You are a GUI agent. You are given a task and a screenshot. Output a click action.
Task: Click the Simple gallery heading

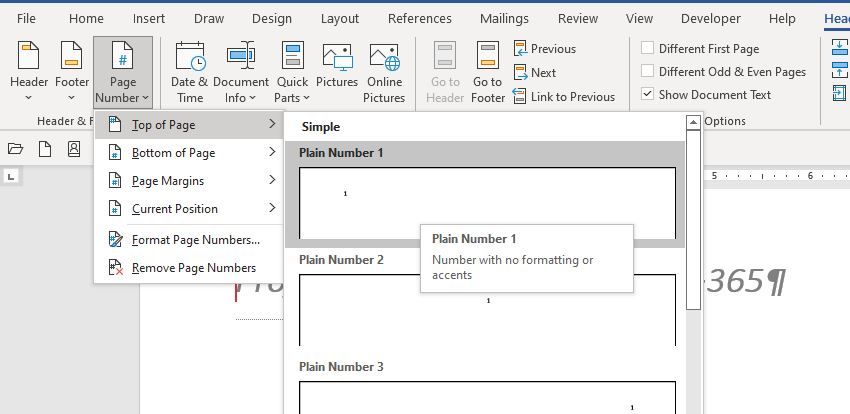(321, 127)
